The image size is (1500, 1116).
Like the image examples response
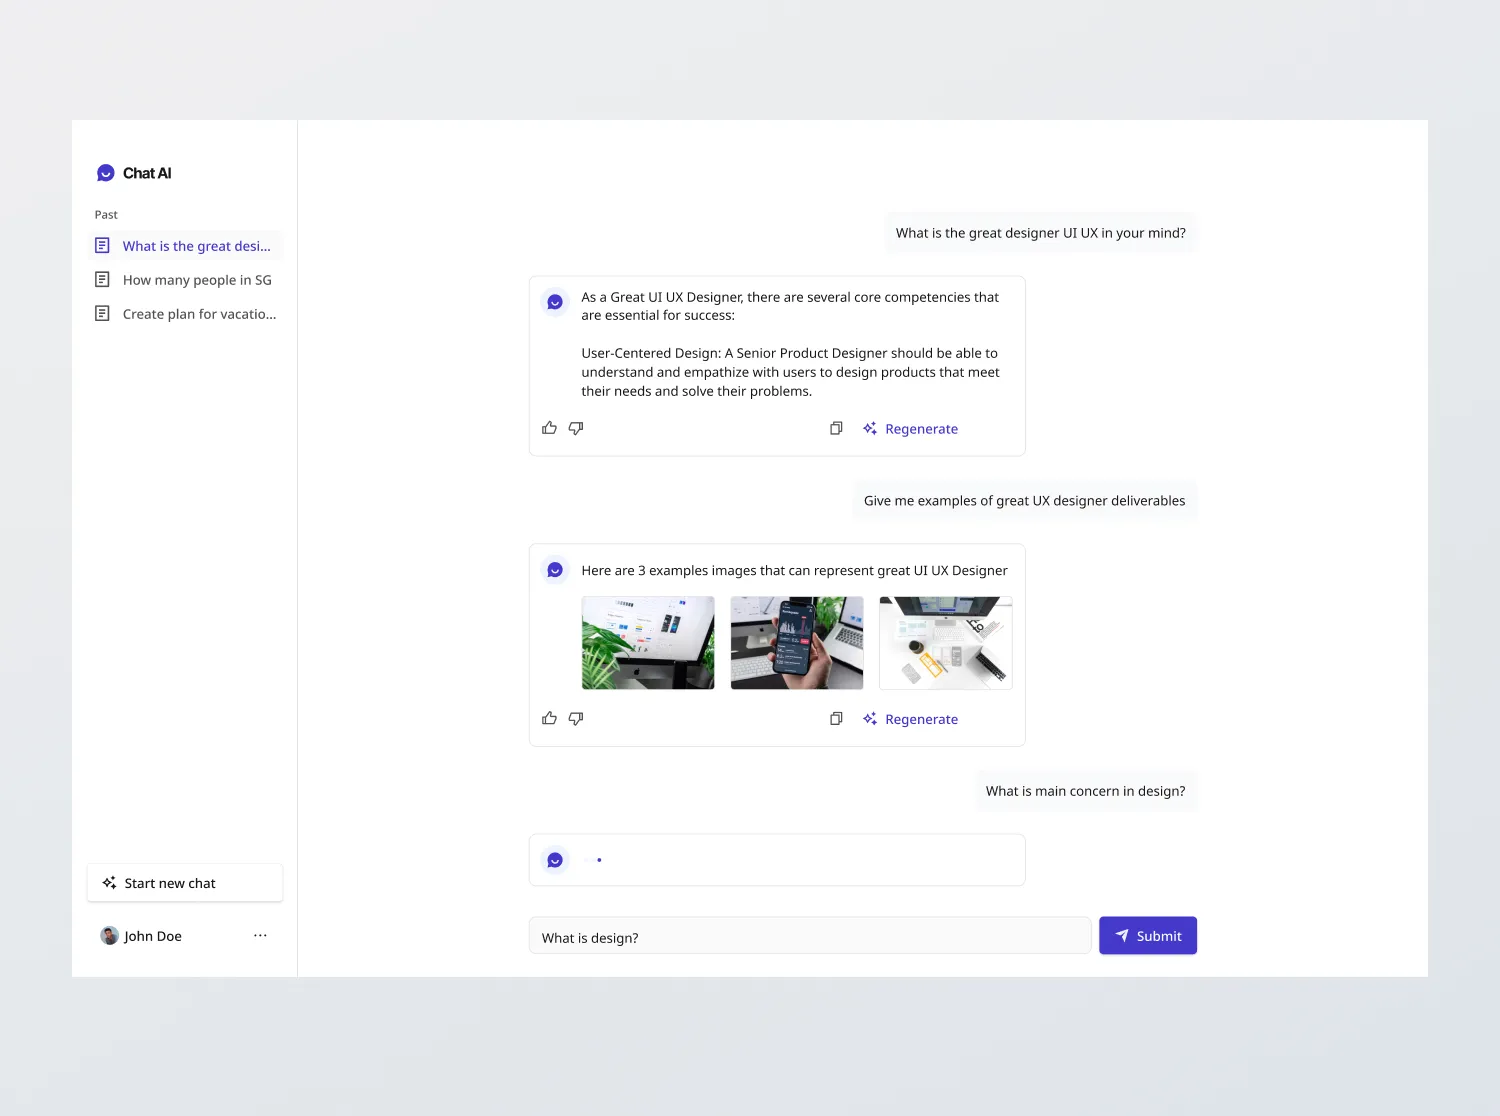coord(549,718)
